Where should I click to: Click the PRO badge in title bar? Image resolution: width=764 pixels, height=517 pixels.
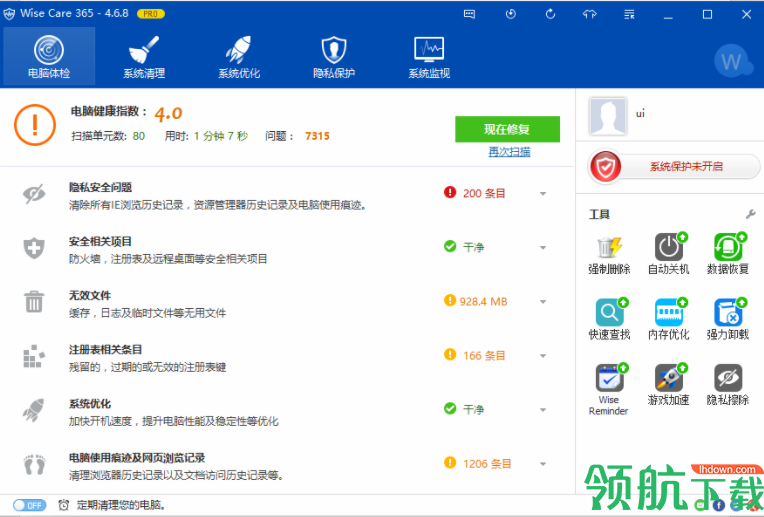click(151, 14)
